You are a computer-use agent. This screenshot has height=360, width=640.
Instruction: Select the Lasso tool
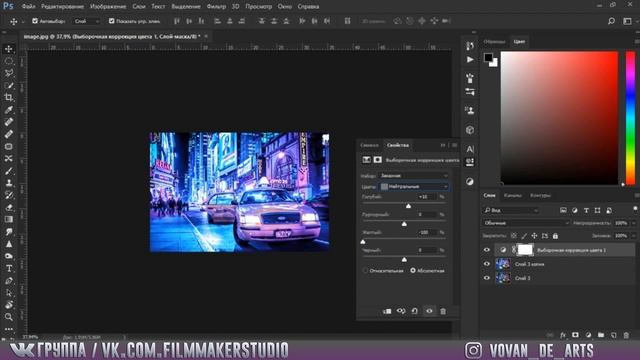[x=9, y=73]
